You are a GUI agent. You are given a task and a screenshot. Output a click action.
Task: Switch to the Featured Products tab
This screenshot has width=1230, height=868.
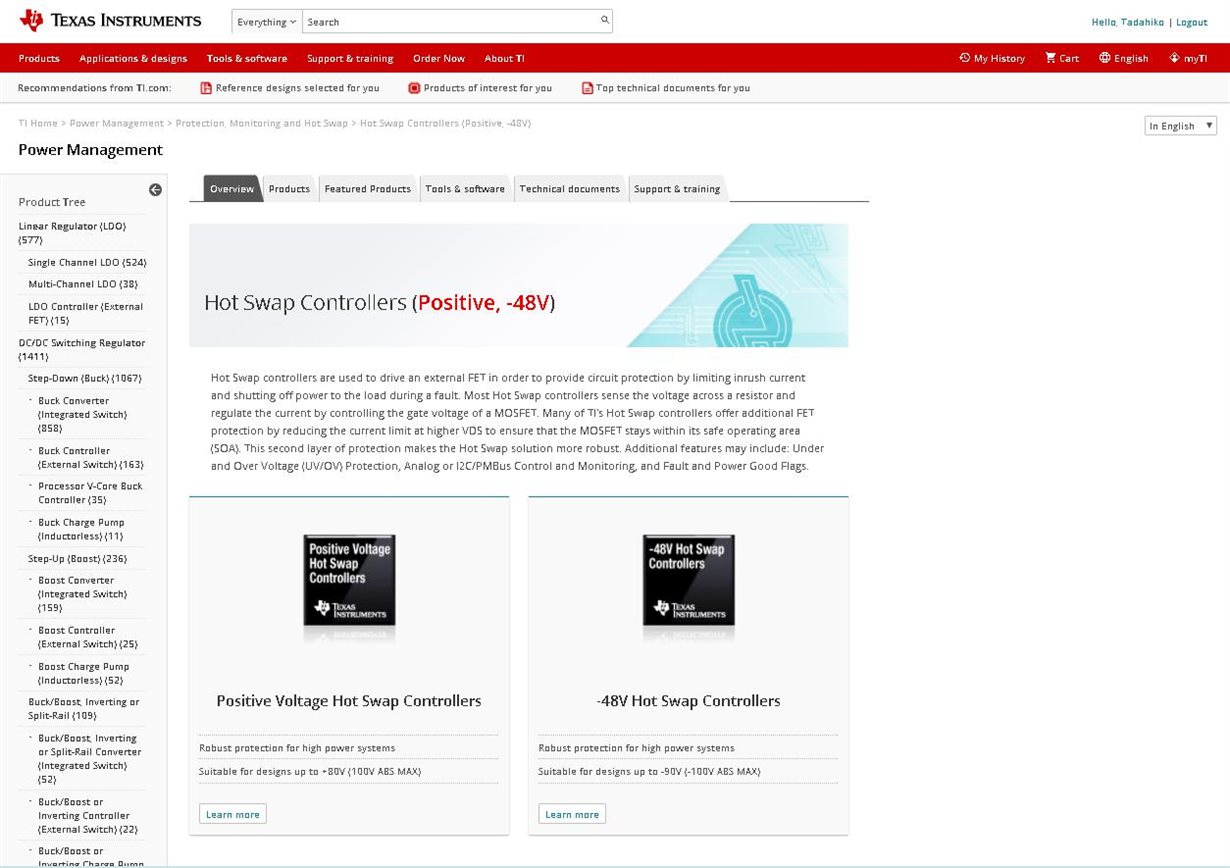click(x=368, y=189)
